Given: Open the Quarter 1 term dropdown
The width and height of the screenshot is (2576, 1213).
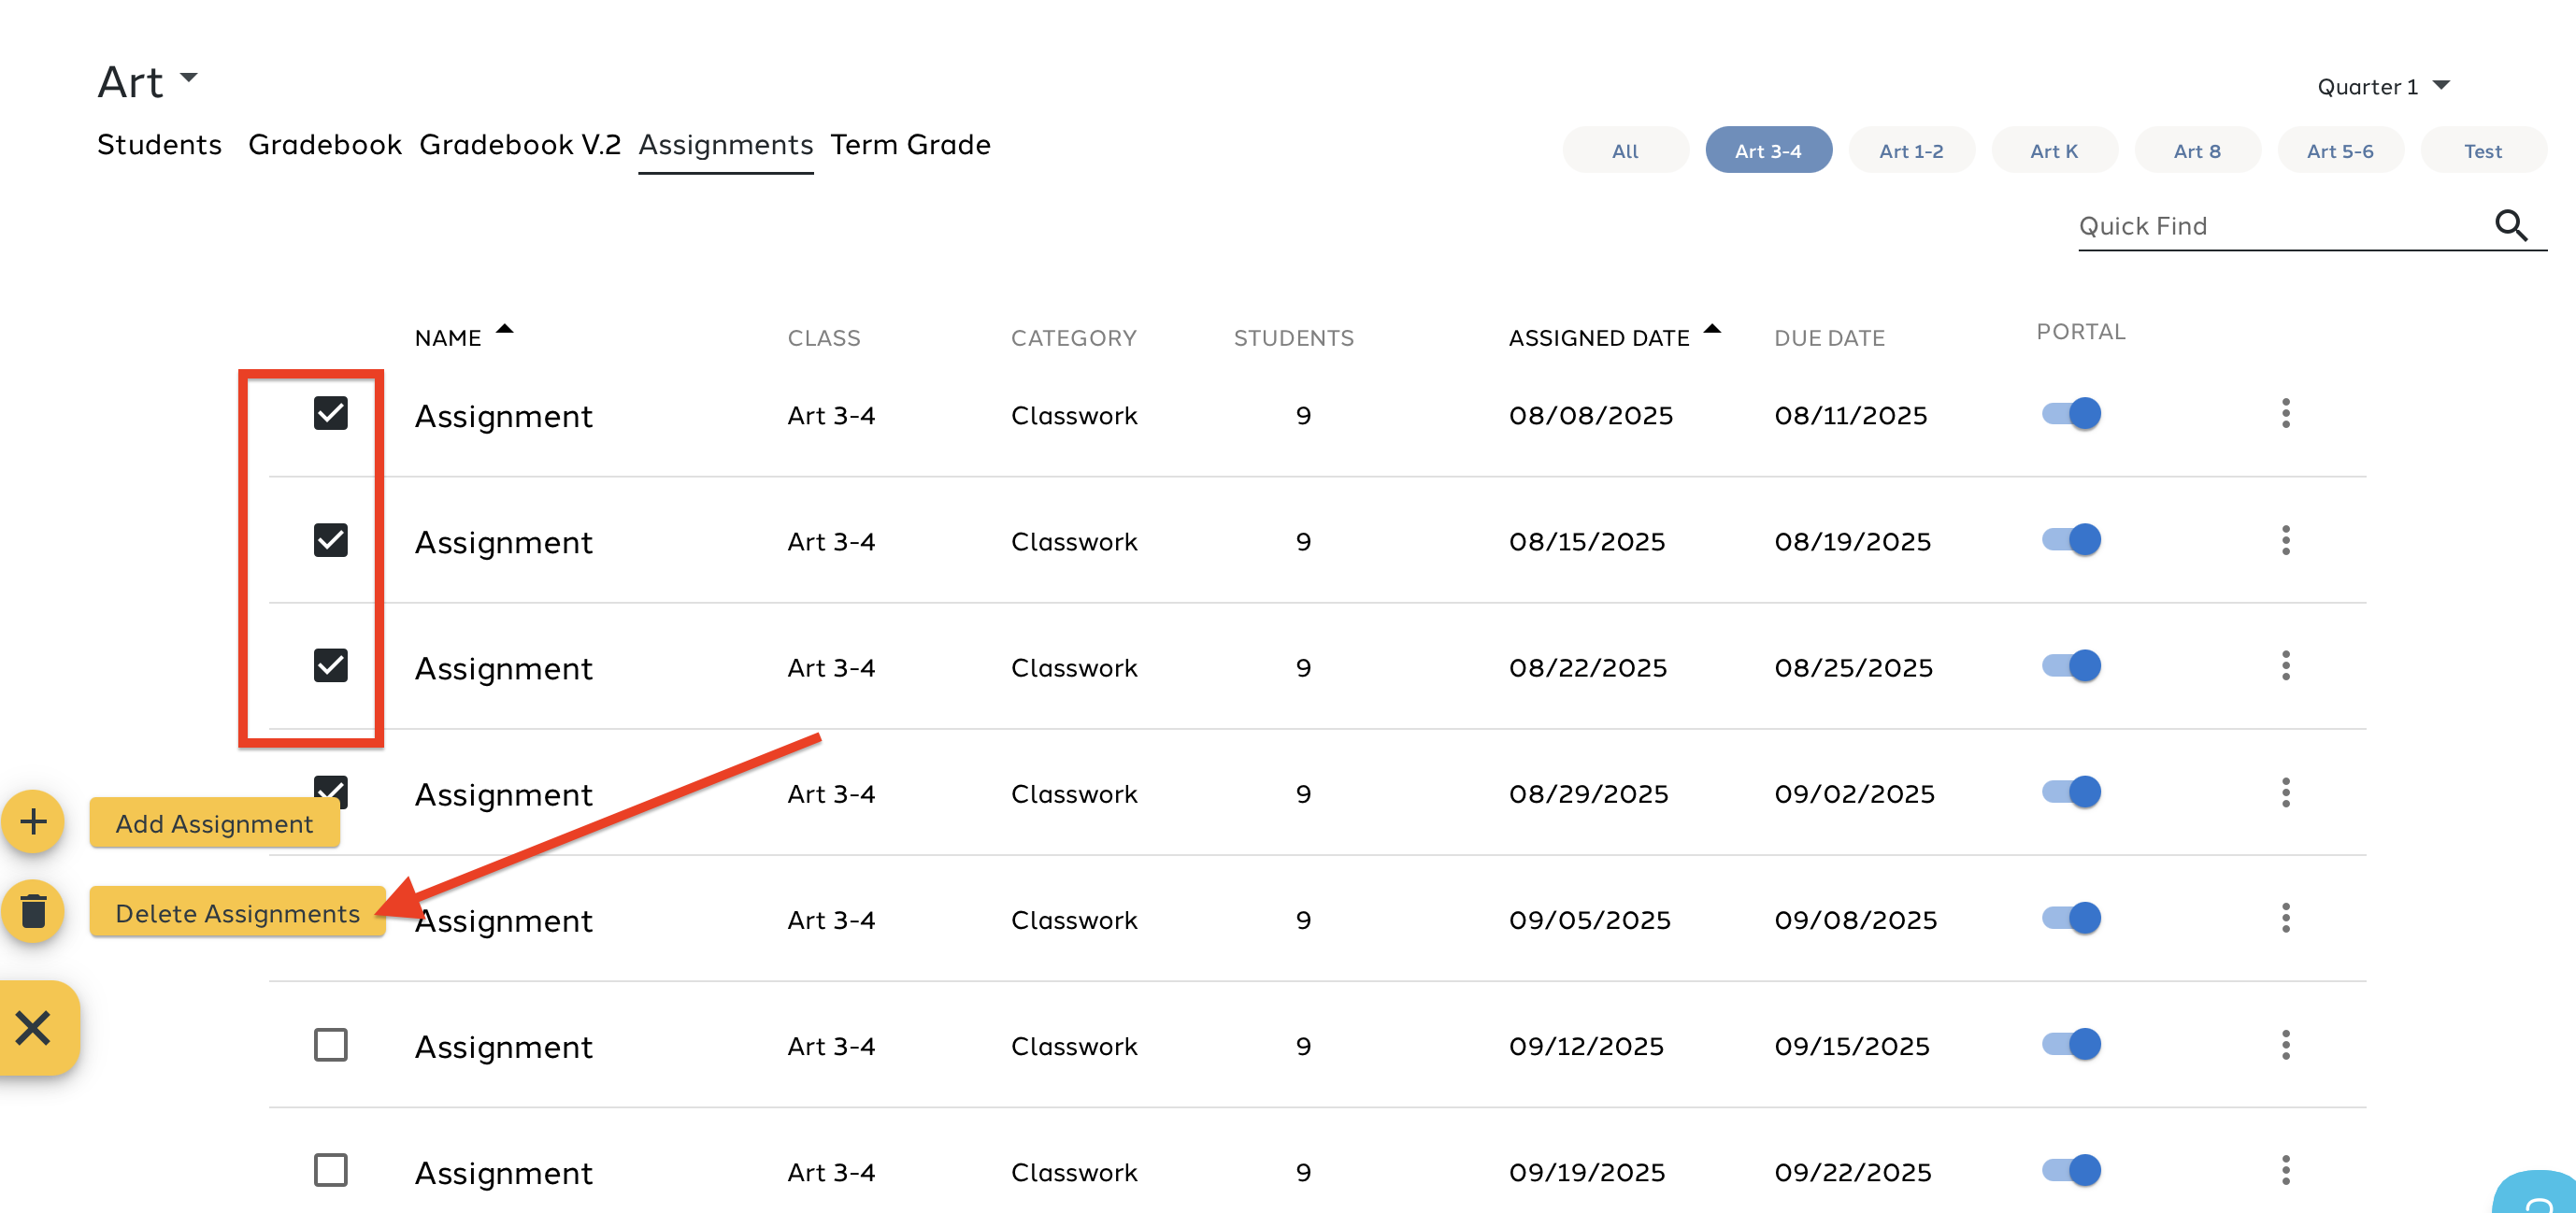Looking at the screenshot, I should click(x=2441, y=86).
